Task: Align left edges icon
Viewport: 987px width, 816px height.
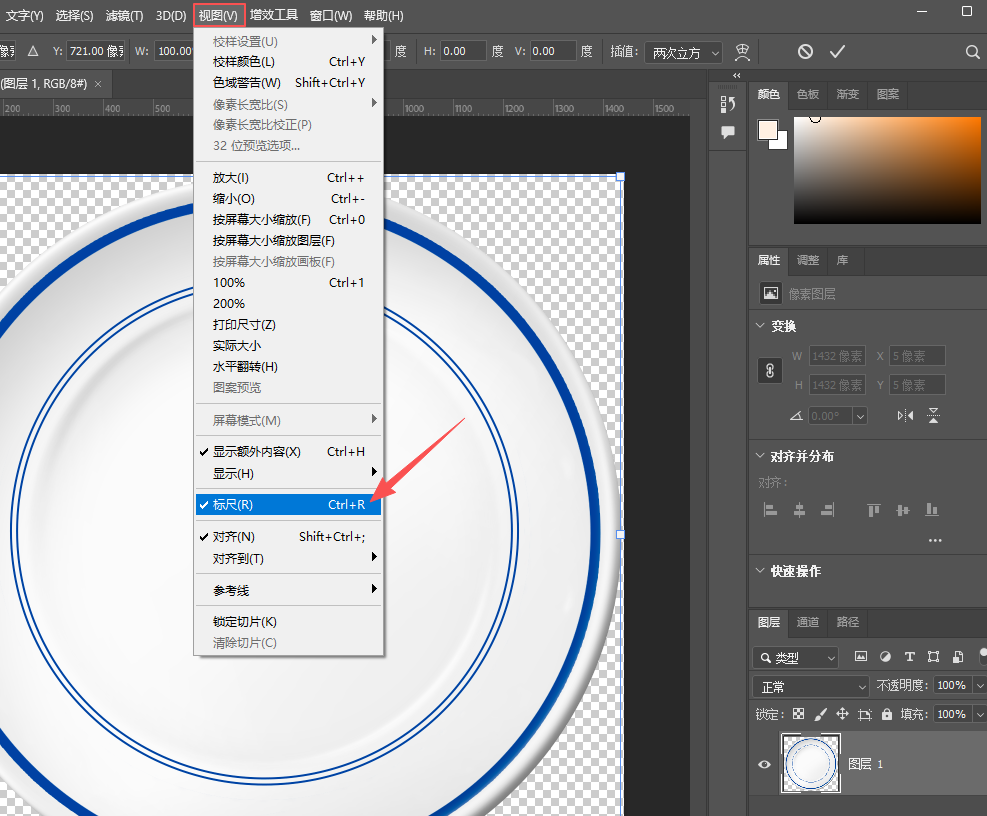Action: point(770,509)
